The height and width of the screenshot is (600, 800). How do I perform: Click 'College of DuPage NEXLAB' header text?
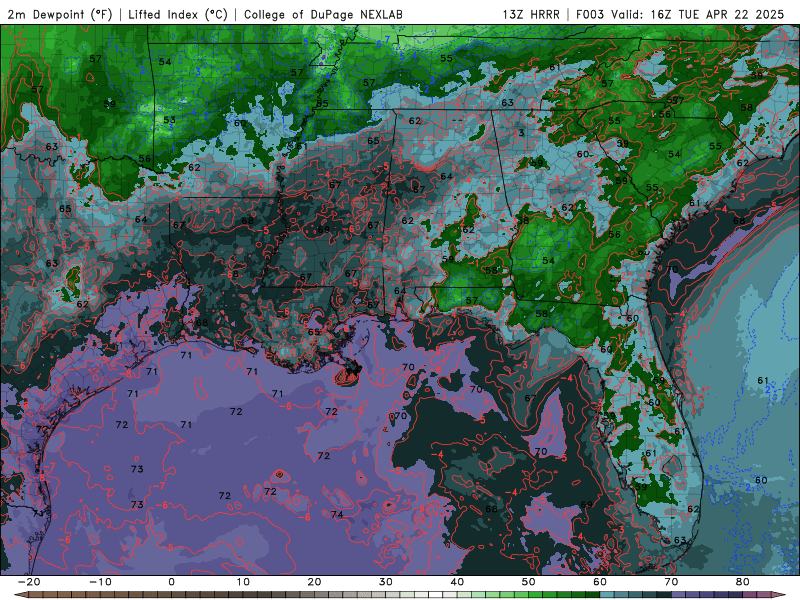[x=323, y=14]
